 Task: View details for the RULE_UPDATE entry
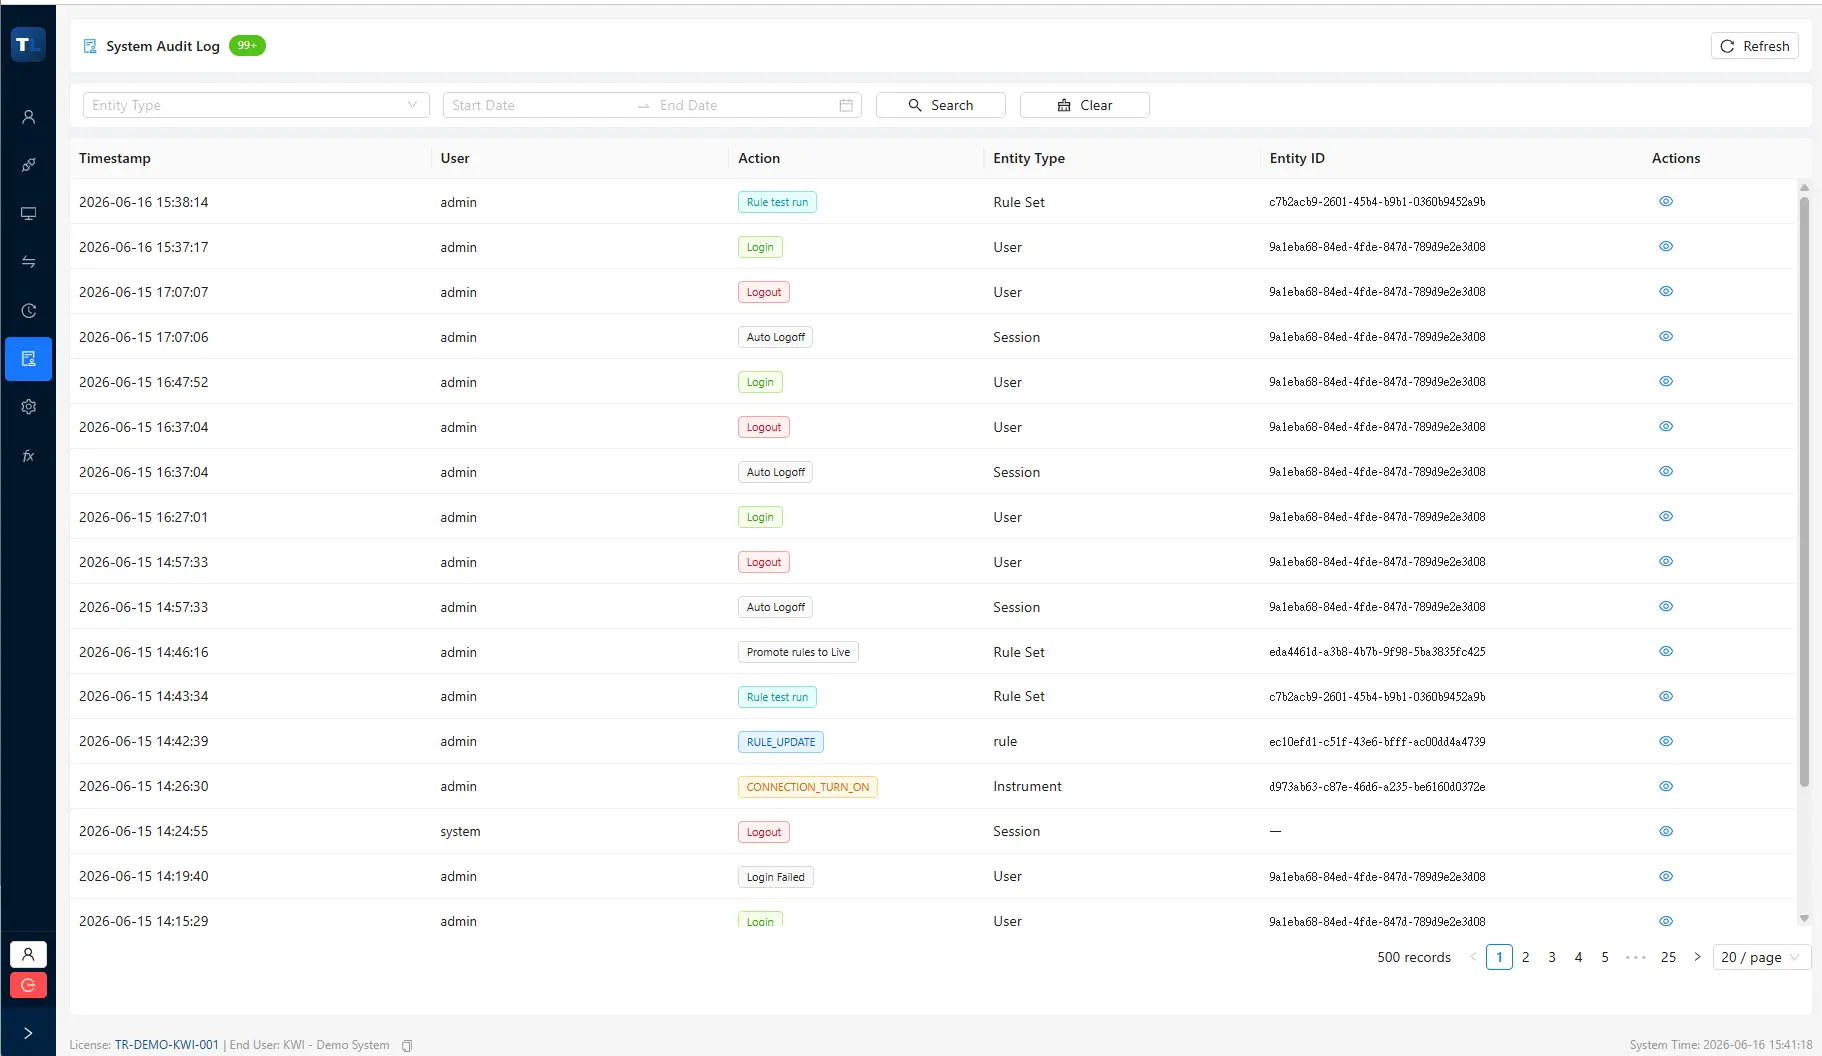1665,741
